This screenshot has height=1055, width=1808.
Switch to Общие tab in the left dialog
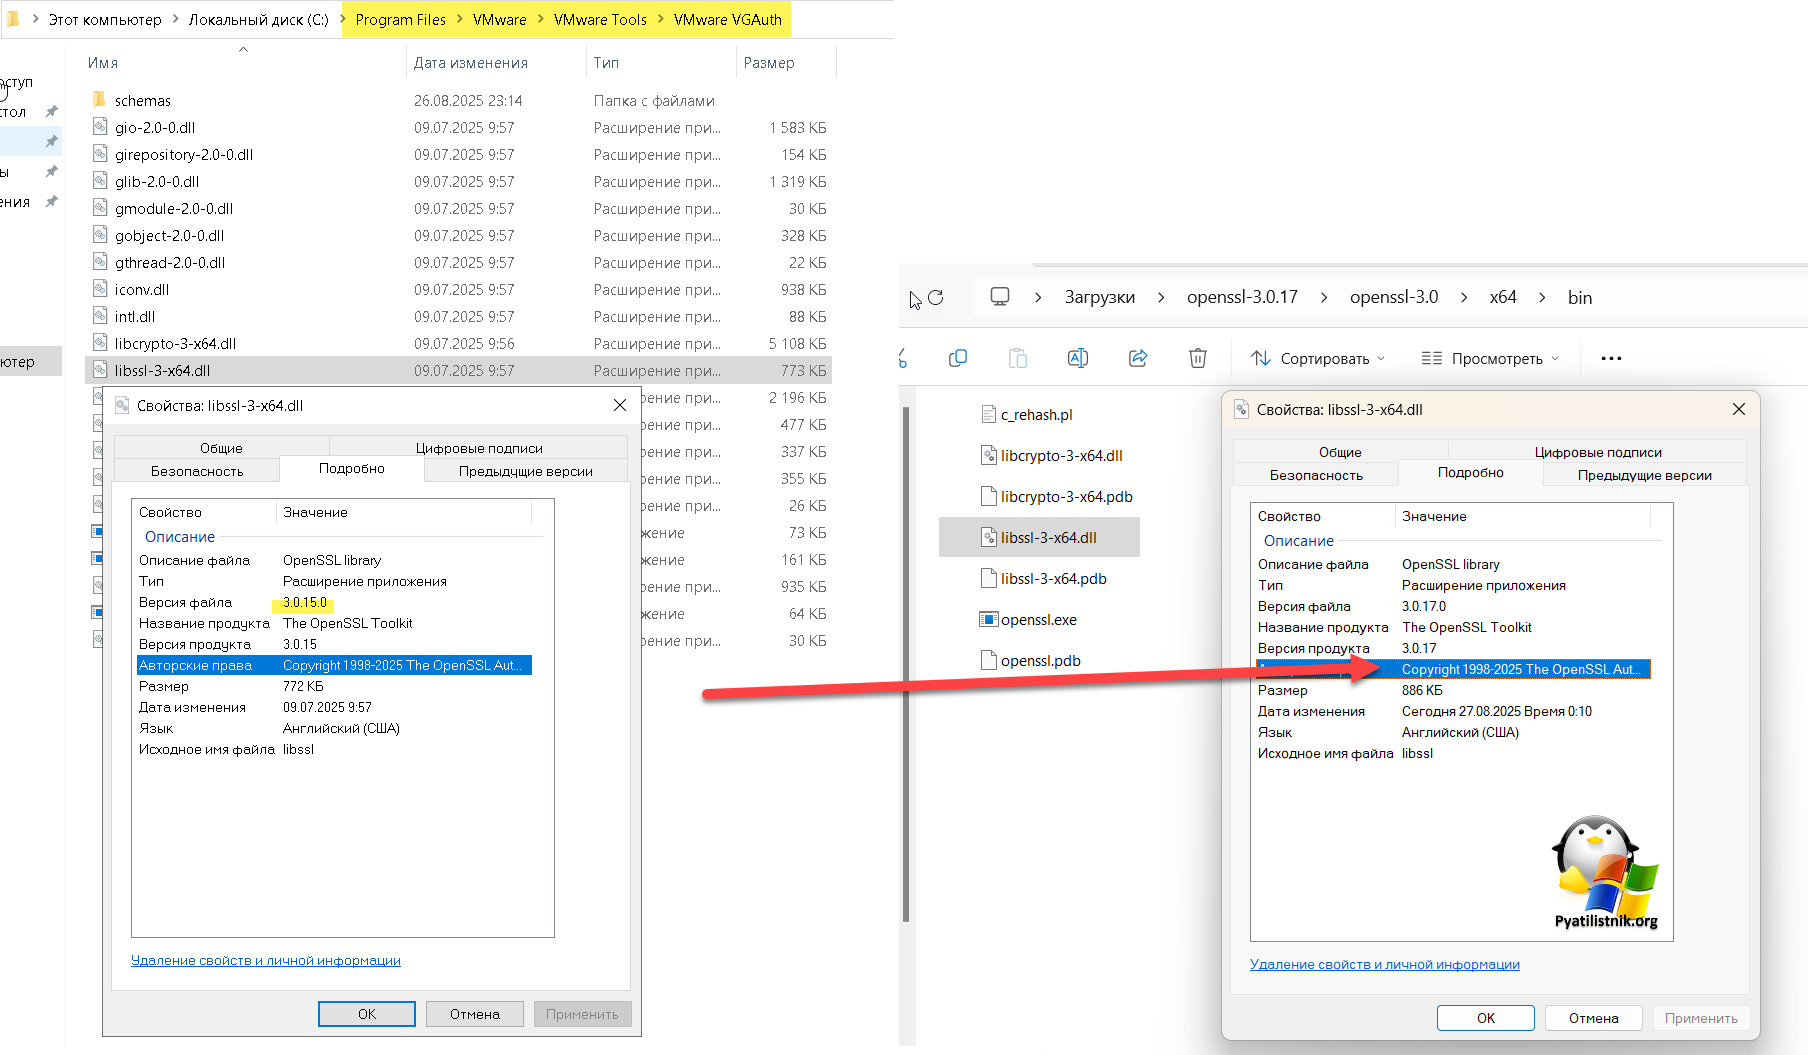pyautogui.click(x=221, y=448)
